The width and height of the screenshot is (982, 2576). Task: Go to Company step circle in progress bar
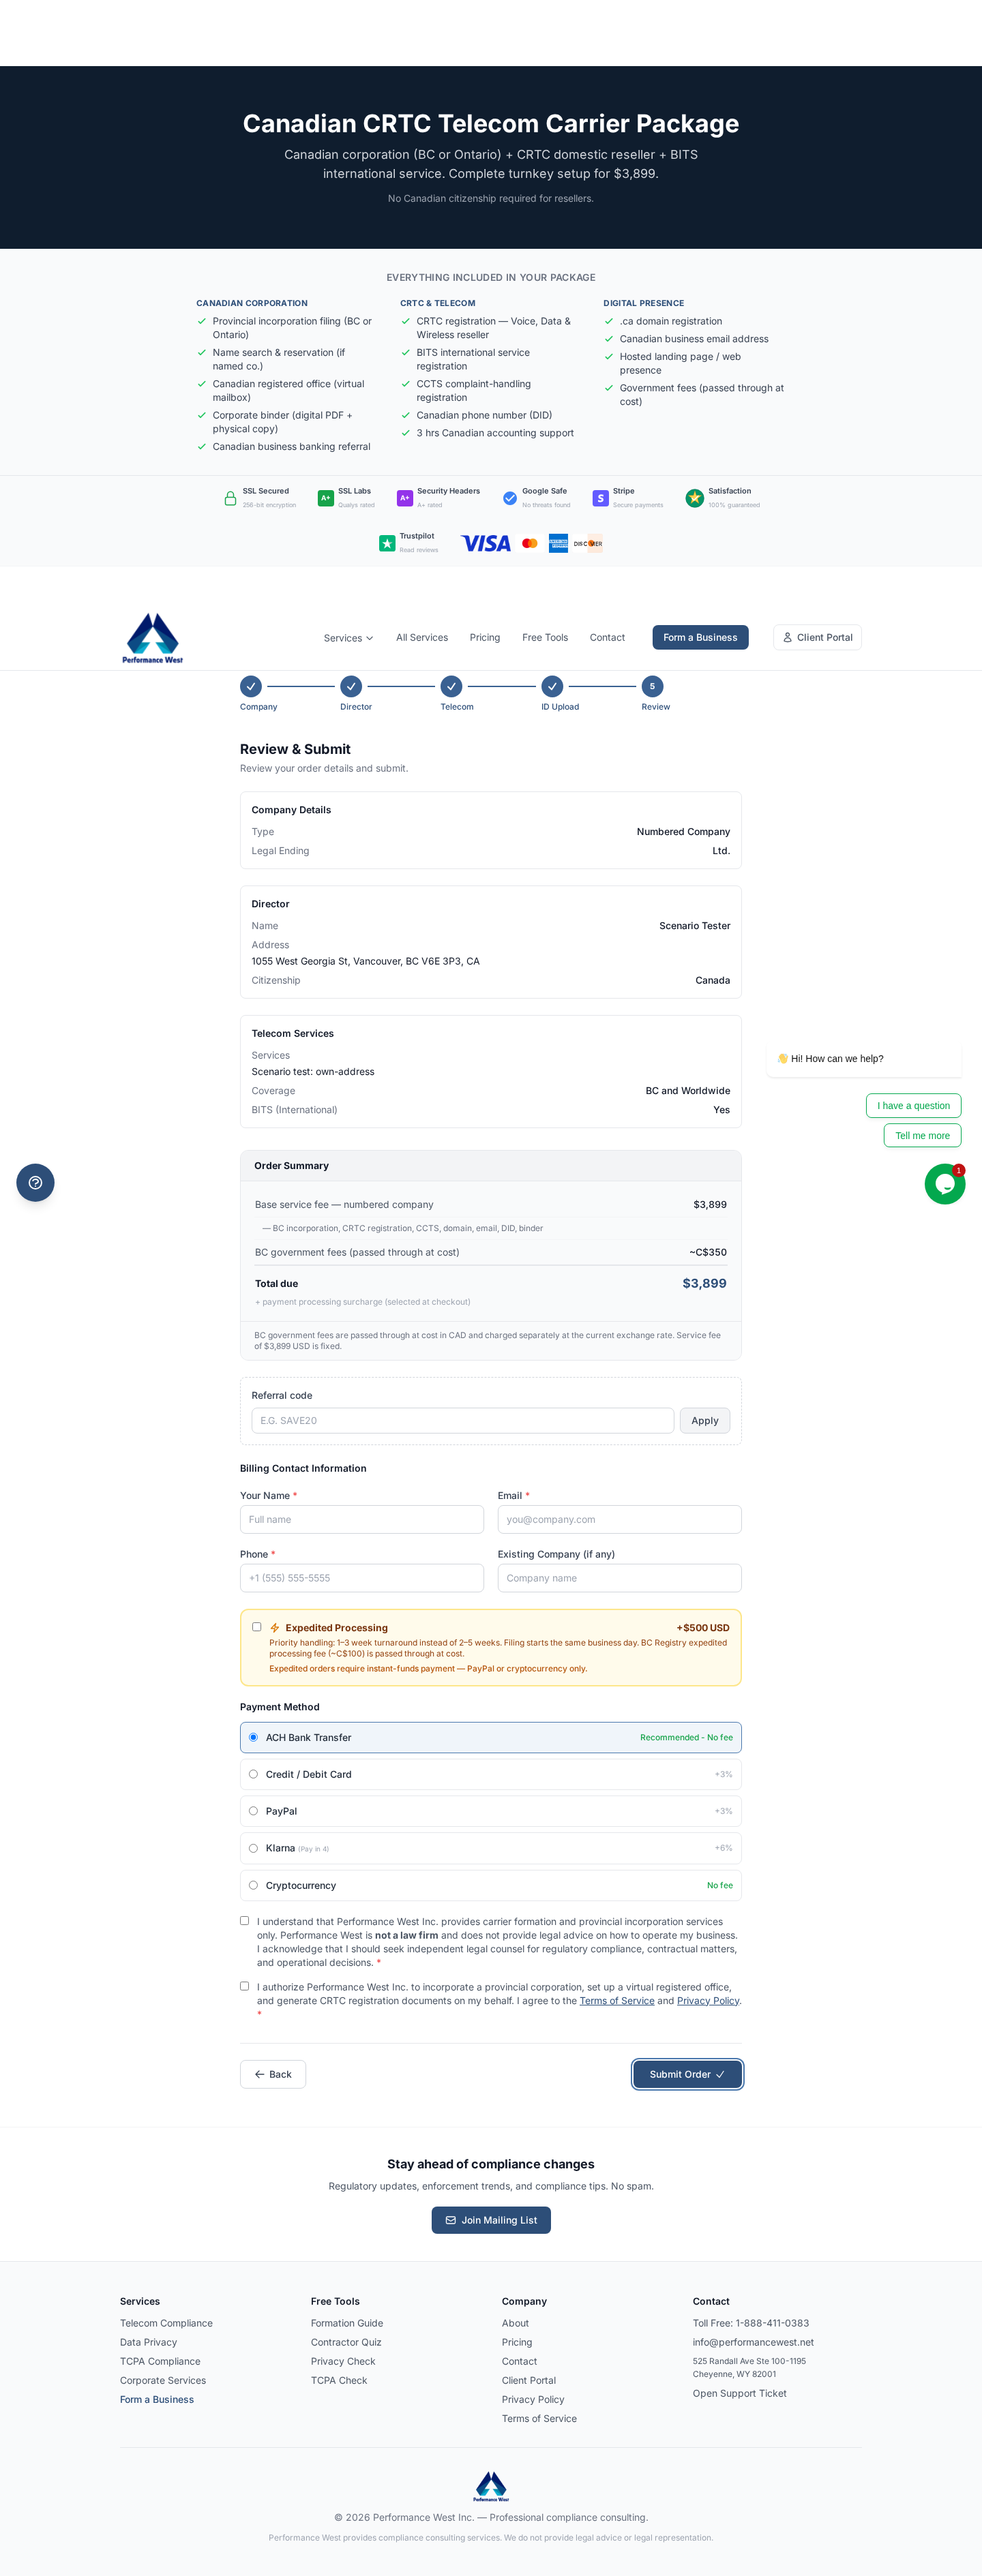(251, 686)
